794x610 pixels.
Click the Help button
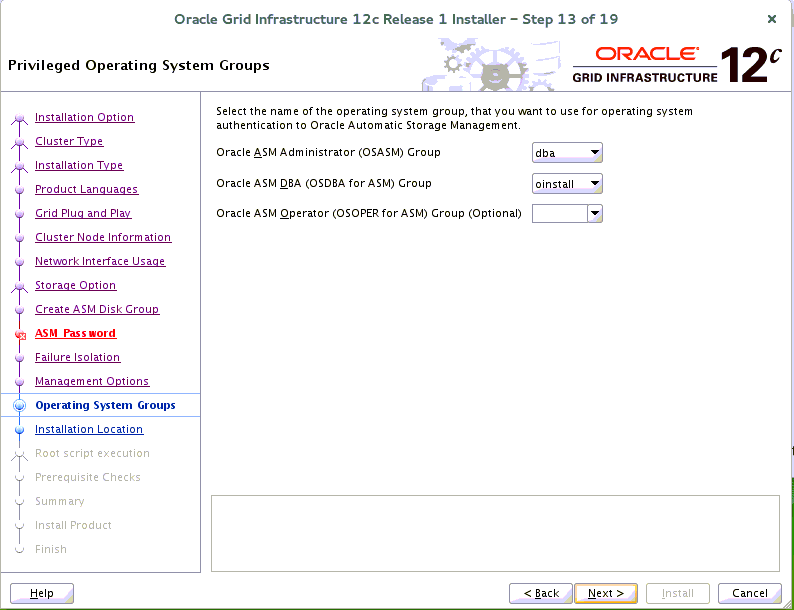tap(42, 593)
